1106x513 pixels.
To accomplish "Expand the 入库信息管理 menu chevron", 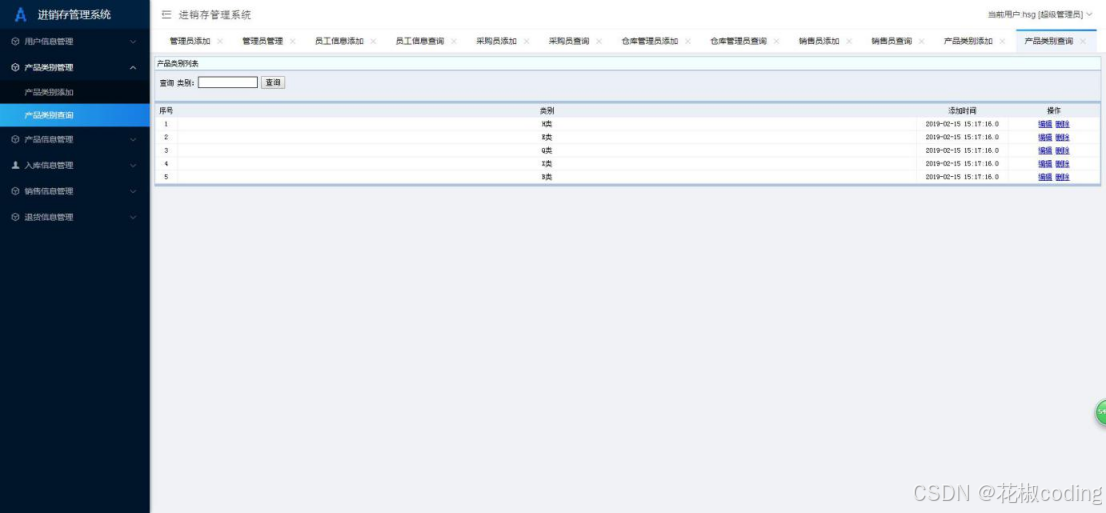I will coord(133,165).
